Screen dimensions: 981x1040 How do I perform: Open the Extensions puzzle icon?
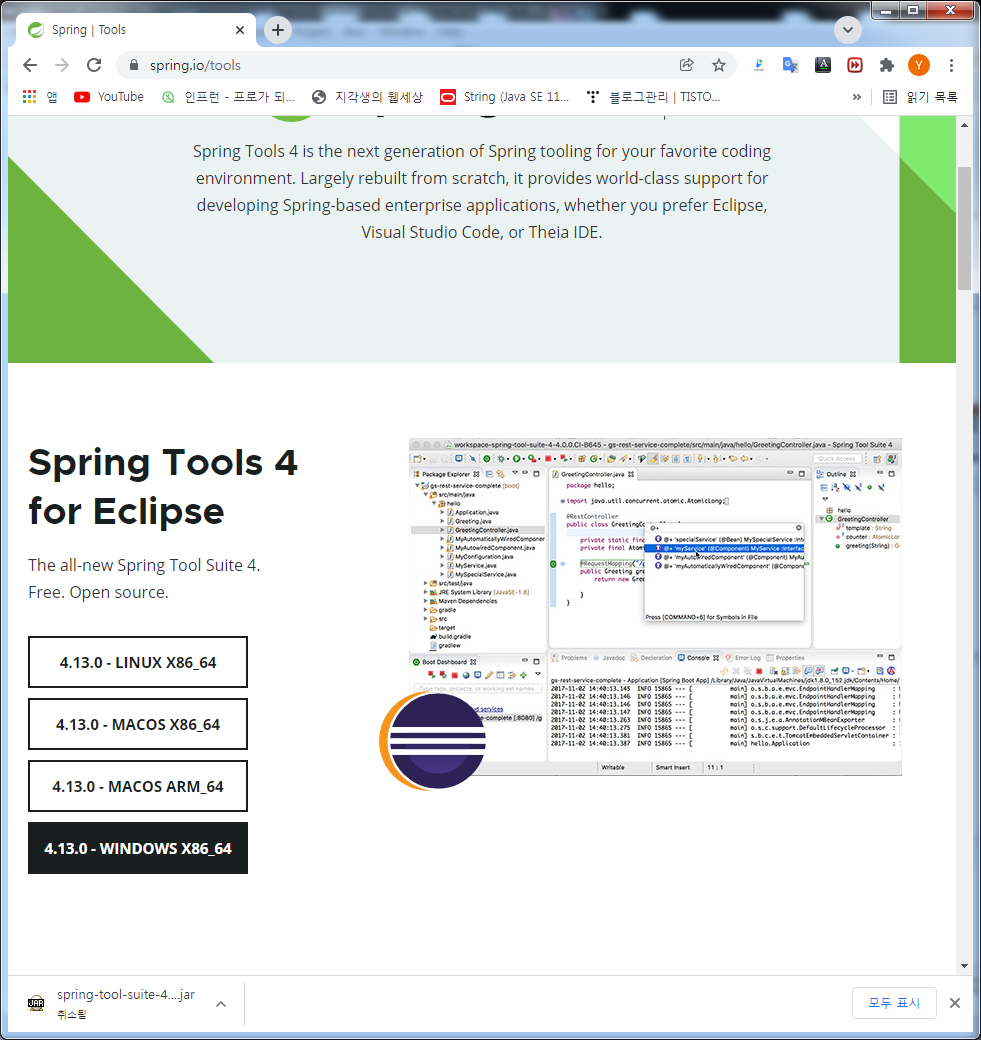(x=887, y=65)
